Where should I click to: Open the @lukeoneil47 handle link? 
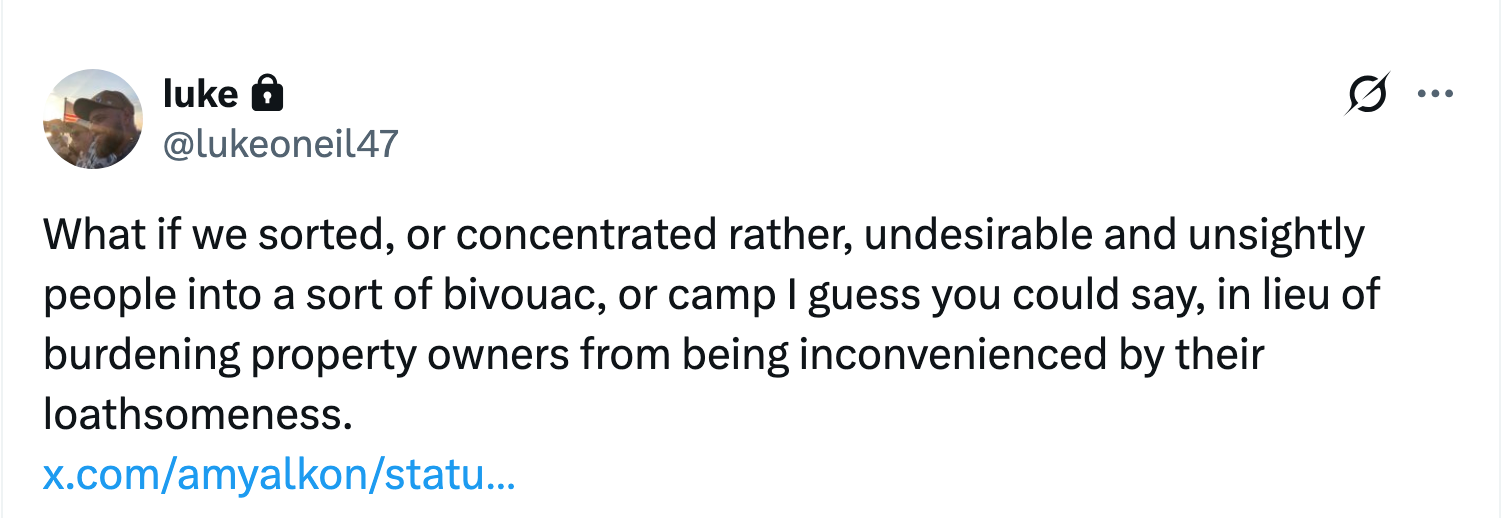280,143
